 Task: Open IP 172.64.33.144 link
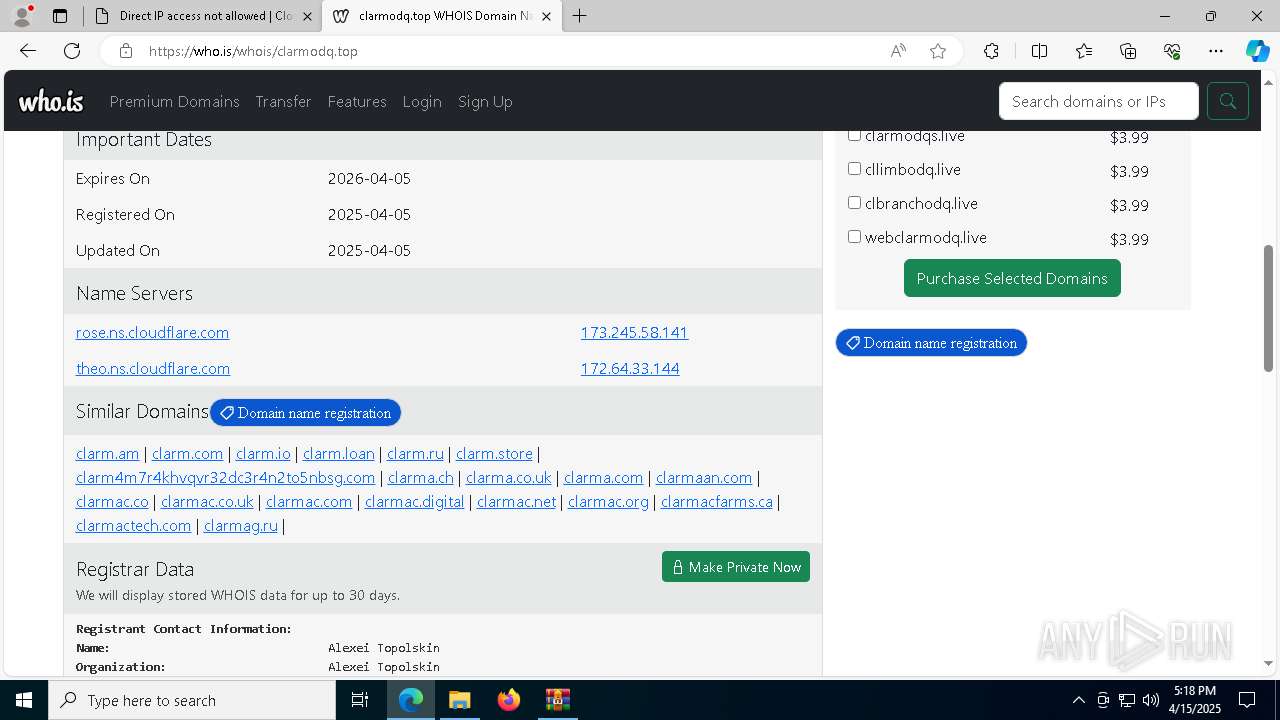630,368
